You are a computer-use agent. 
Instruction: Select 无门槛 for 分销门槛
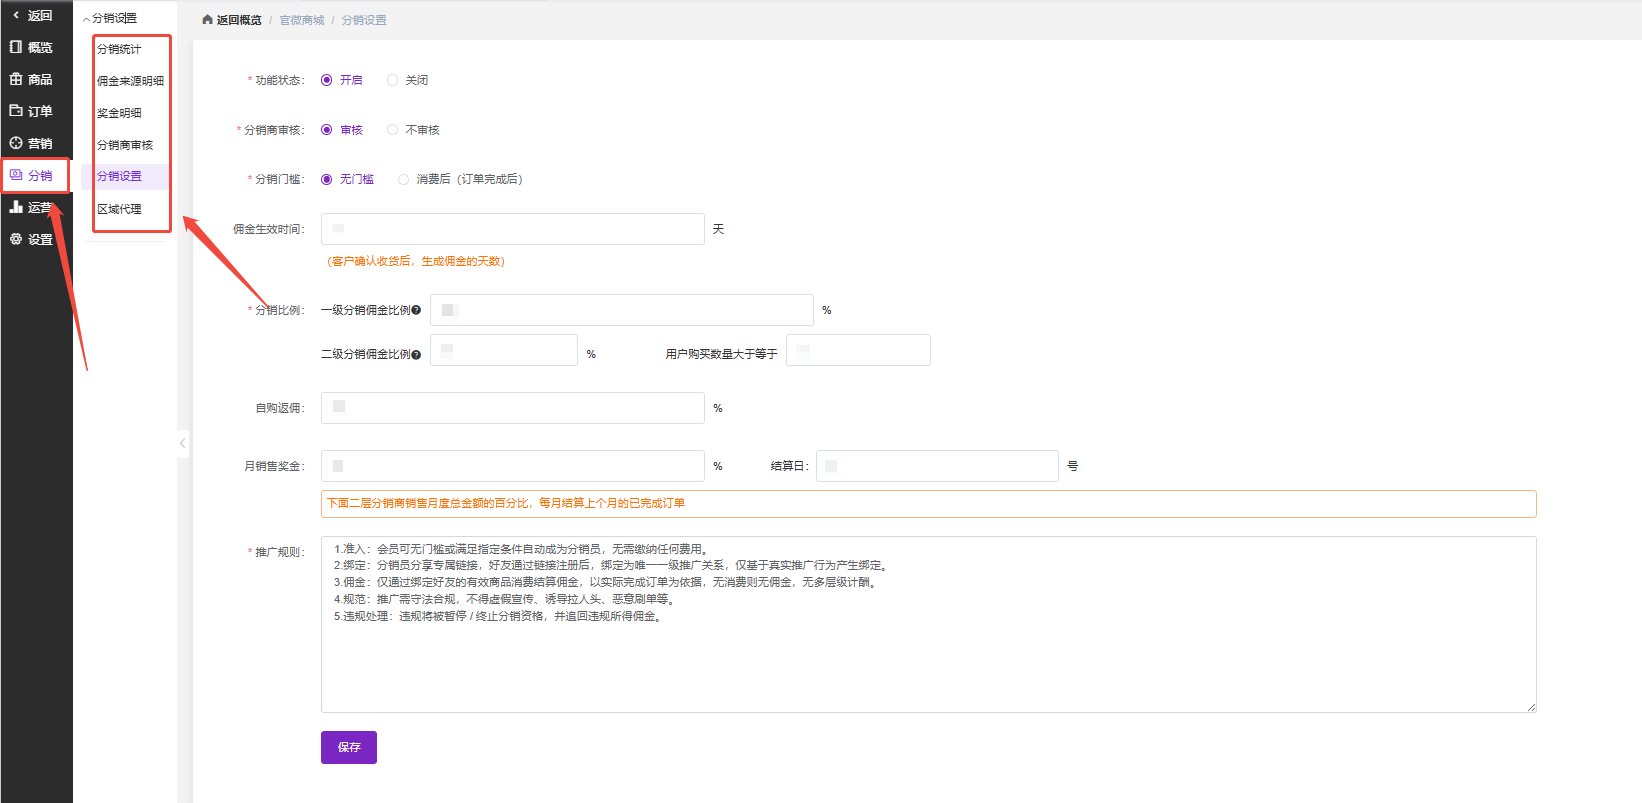pos(327,179)
